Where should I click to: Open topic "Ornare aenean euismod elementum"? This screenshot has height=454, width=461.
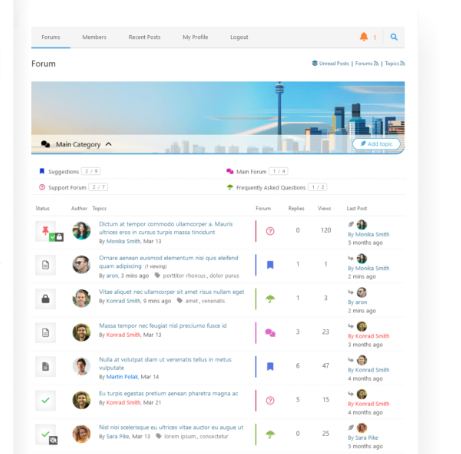168,262
